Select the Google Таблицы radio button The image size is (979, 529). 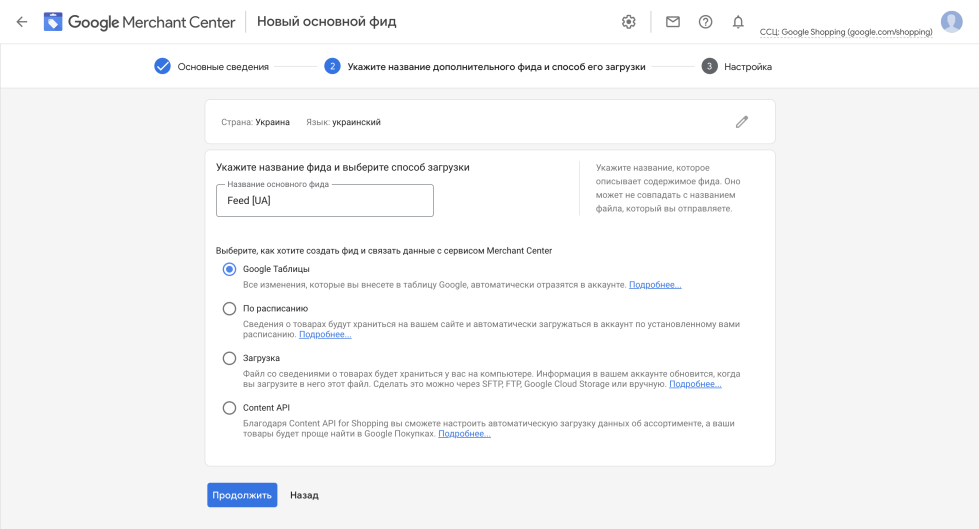point(229,269)
